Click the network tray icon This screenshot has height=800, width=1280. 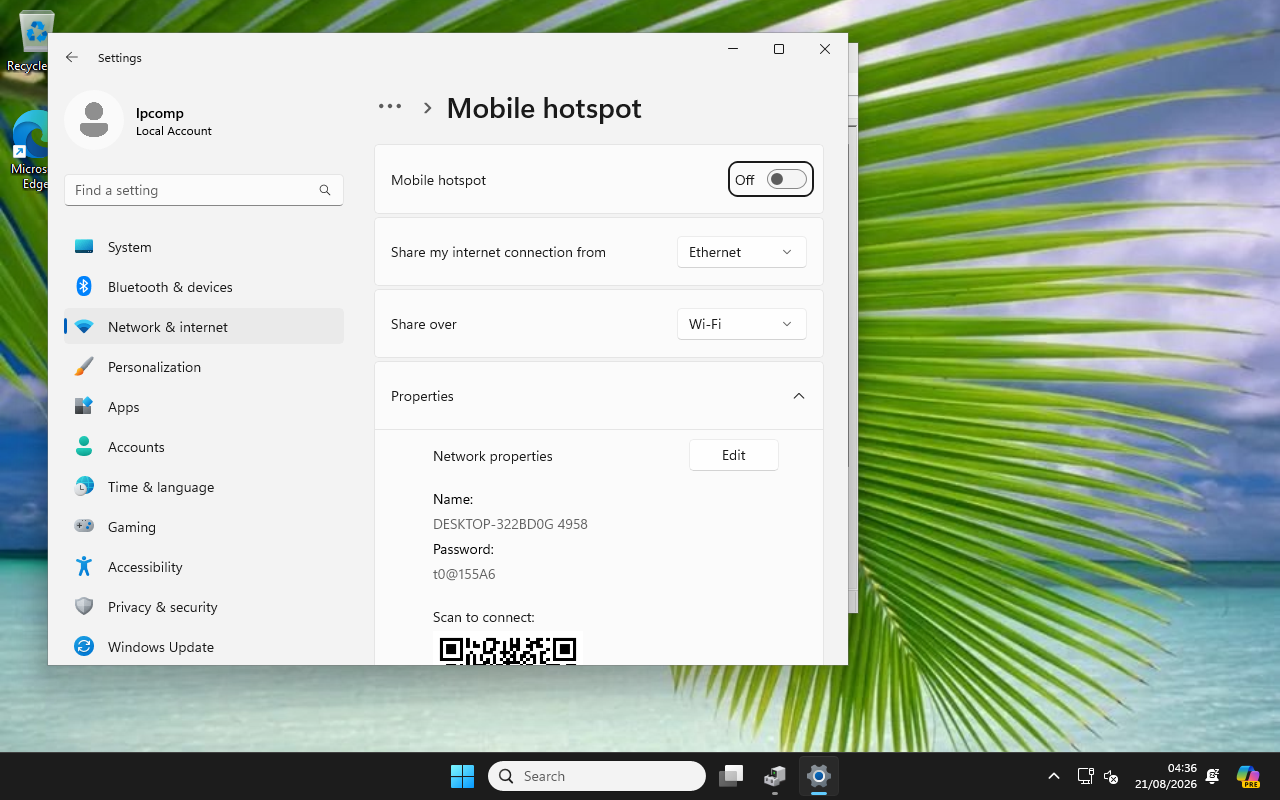coord(1085,776)
